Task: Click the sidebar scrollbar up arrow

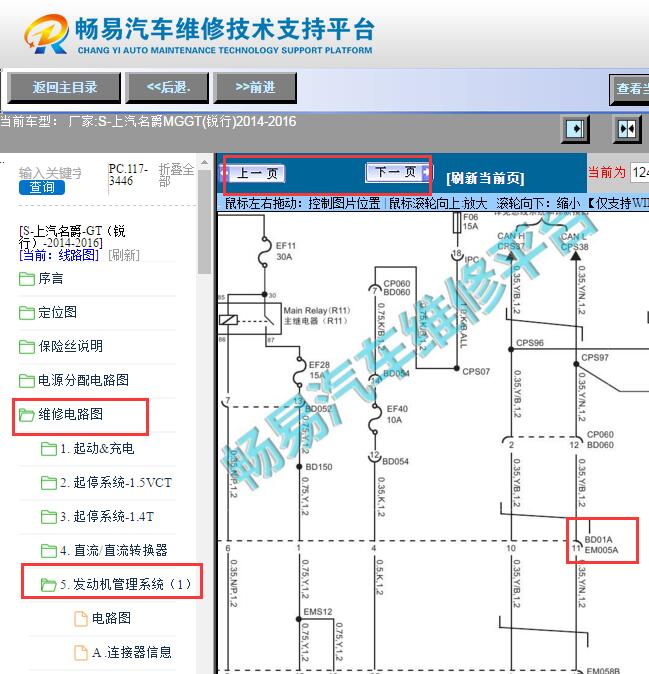Action: tap(205, 163)
